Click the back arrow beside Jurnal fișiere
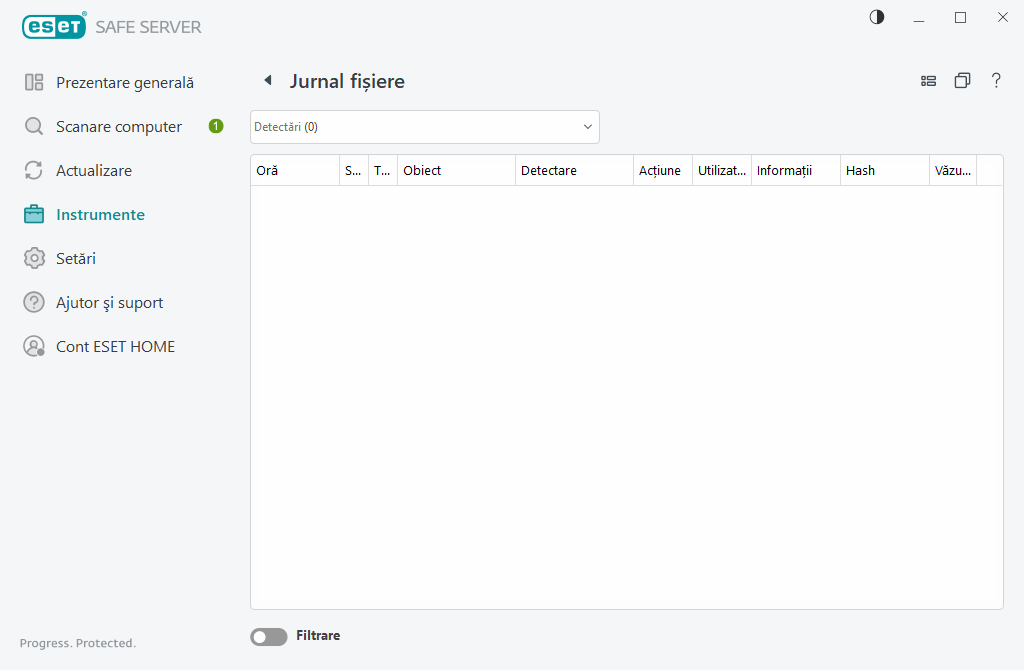The width and height of the screenshot is (1024, 670). click(x=267, y=81)
